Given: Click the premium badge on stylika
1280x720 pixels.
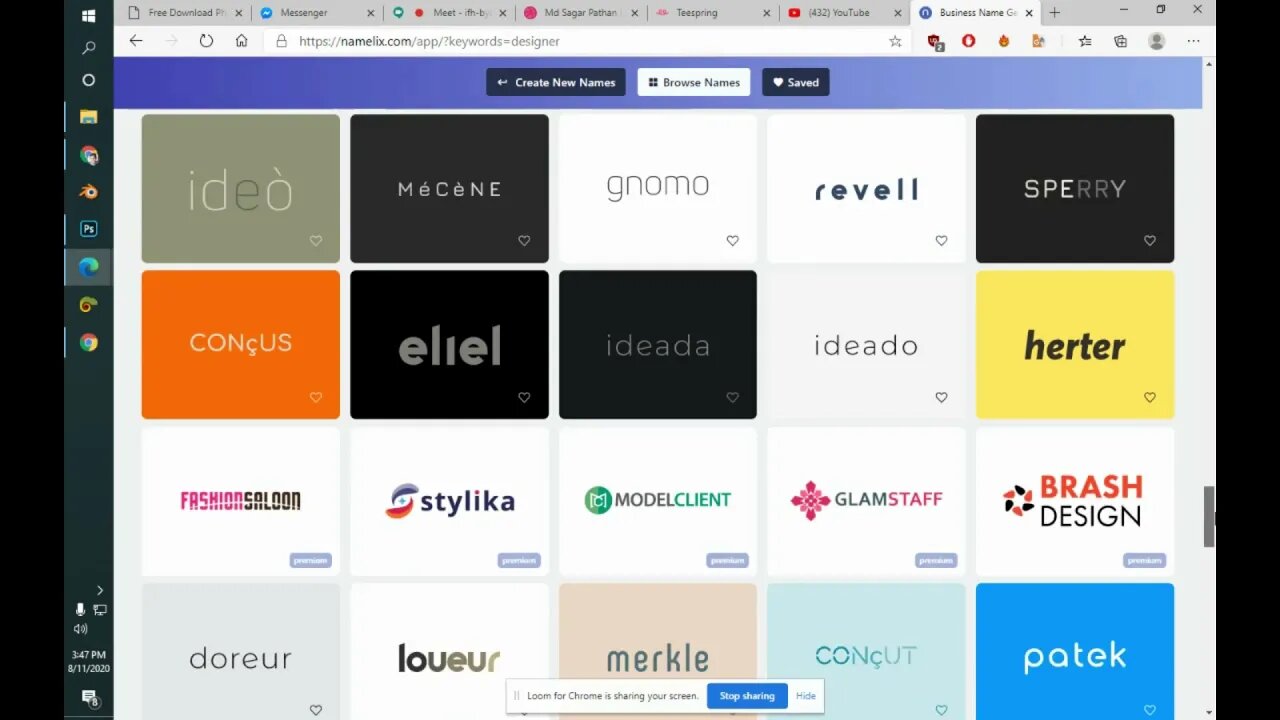Looking at the screenshot, I should click(x=519, y=560).
